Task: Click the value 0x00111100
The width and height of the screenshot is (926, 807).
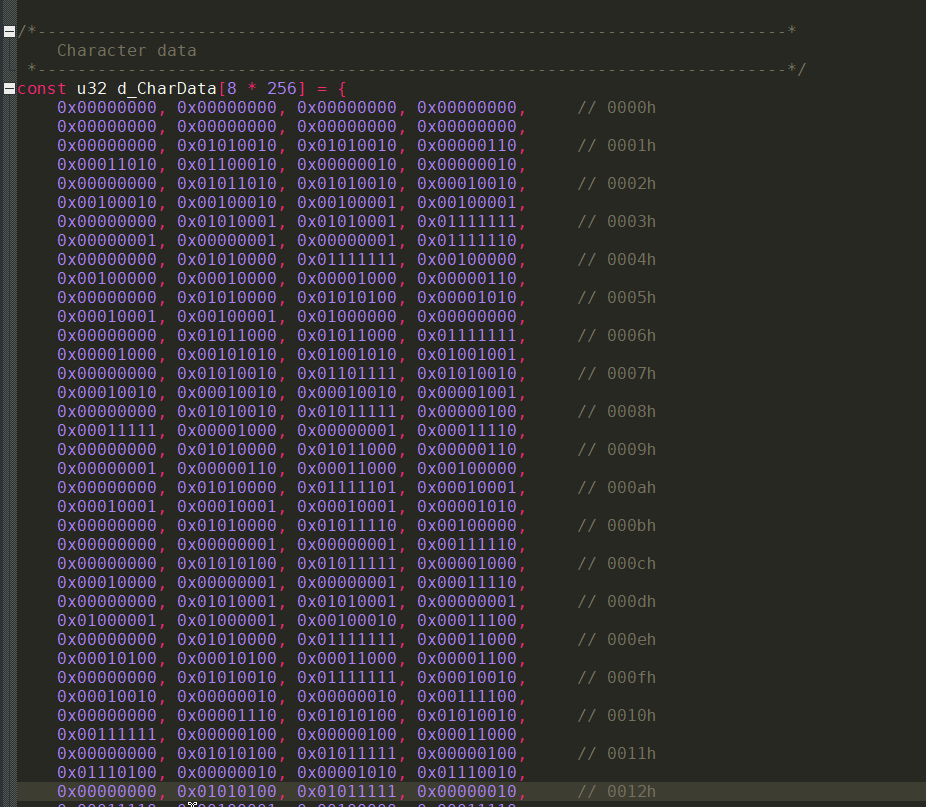Action: click(467, 697)
